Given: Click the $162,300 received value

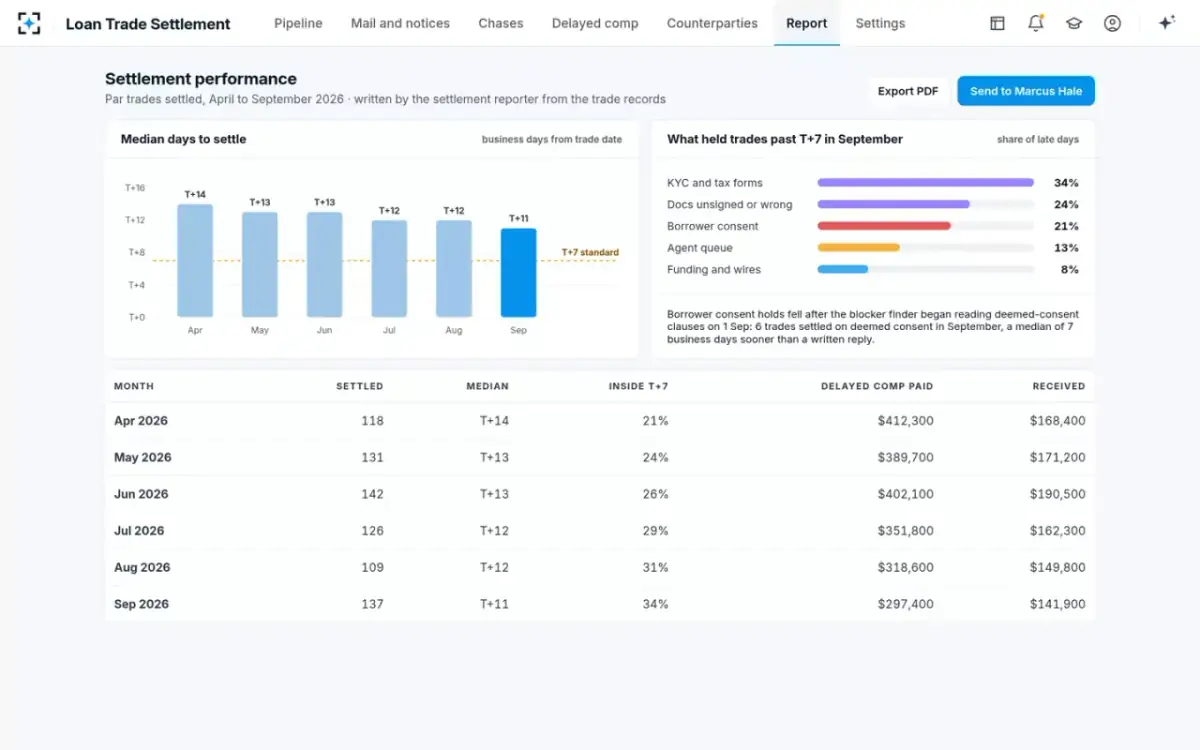Looking at the screenshot, I should (x=1058, y=531).
